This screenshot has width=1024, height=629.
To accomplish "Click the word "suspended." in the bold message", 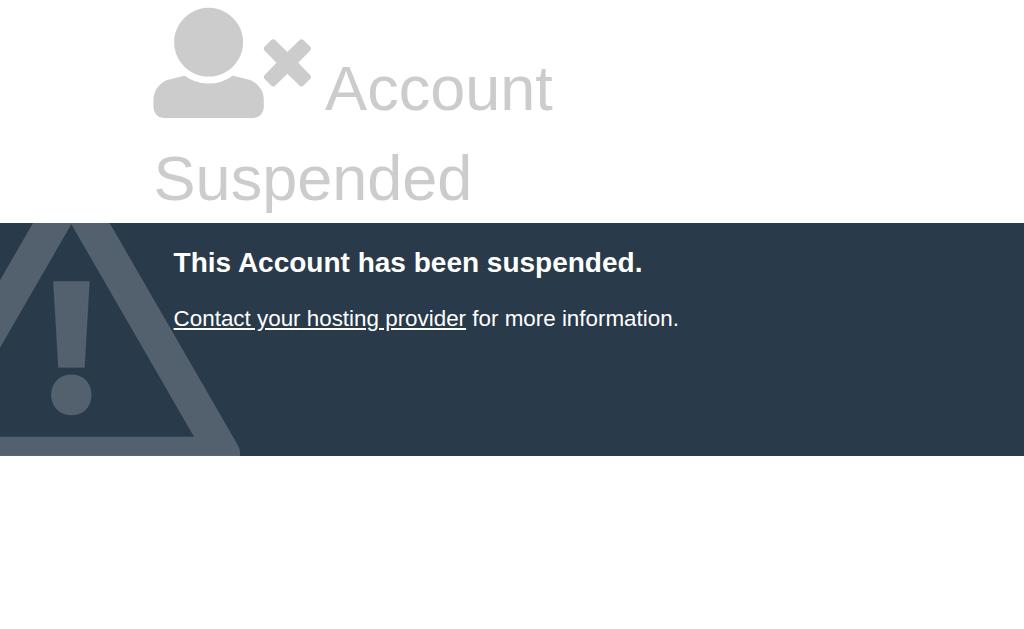I will (564, 263).
